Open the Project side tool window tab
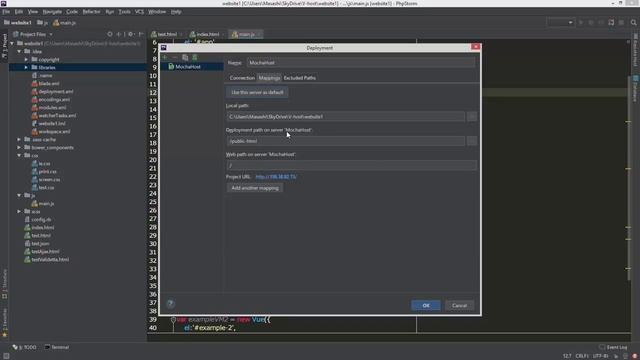640x360 pixels. [x=4, y=46]
